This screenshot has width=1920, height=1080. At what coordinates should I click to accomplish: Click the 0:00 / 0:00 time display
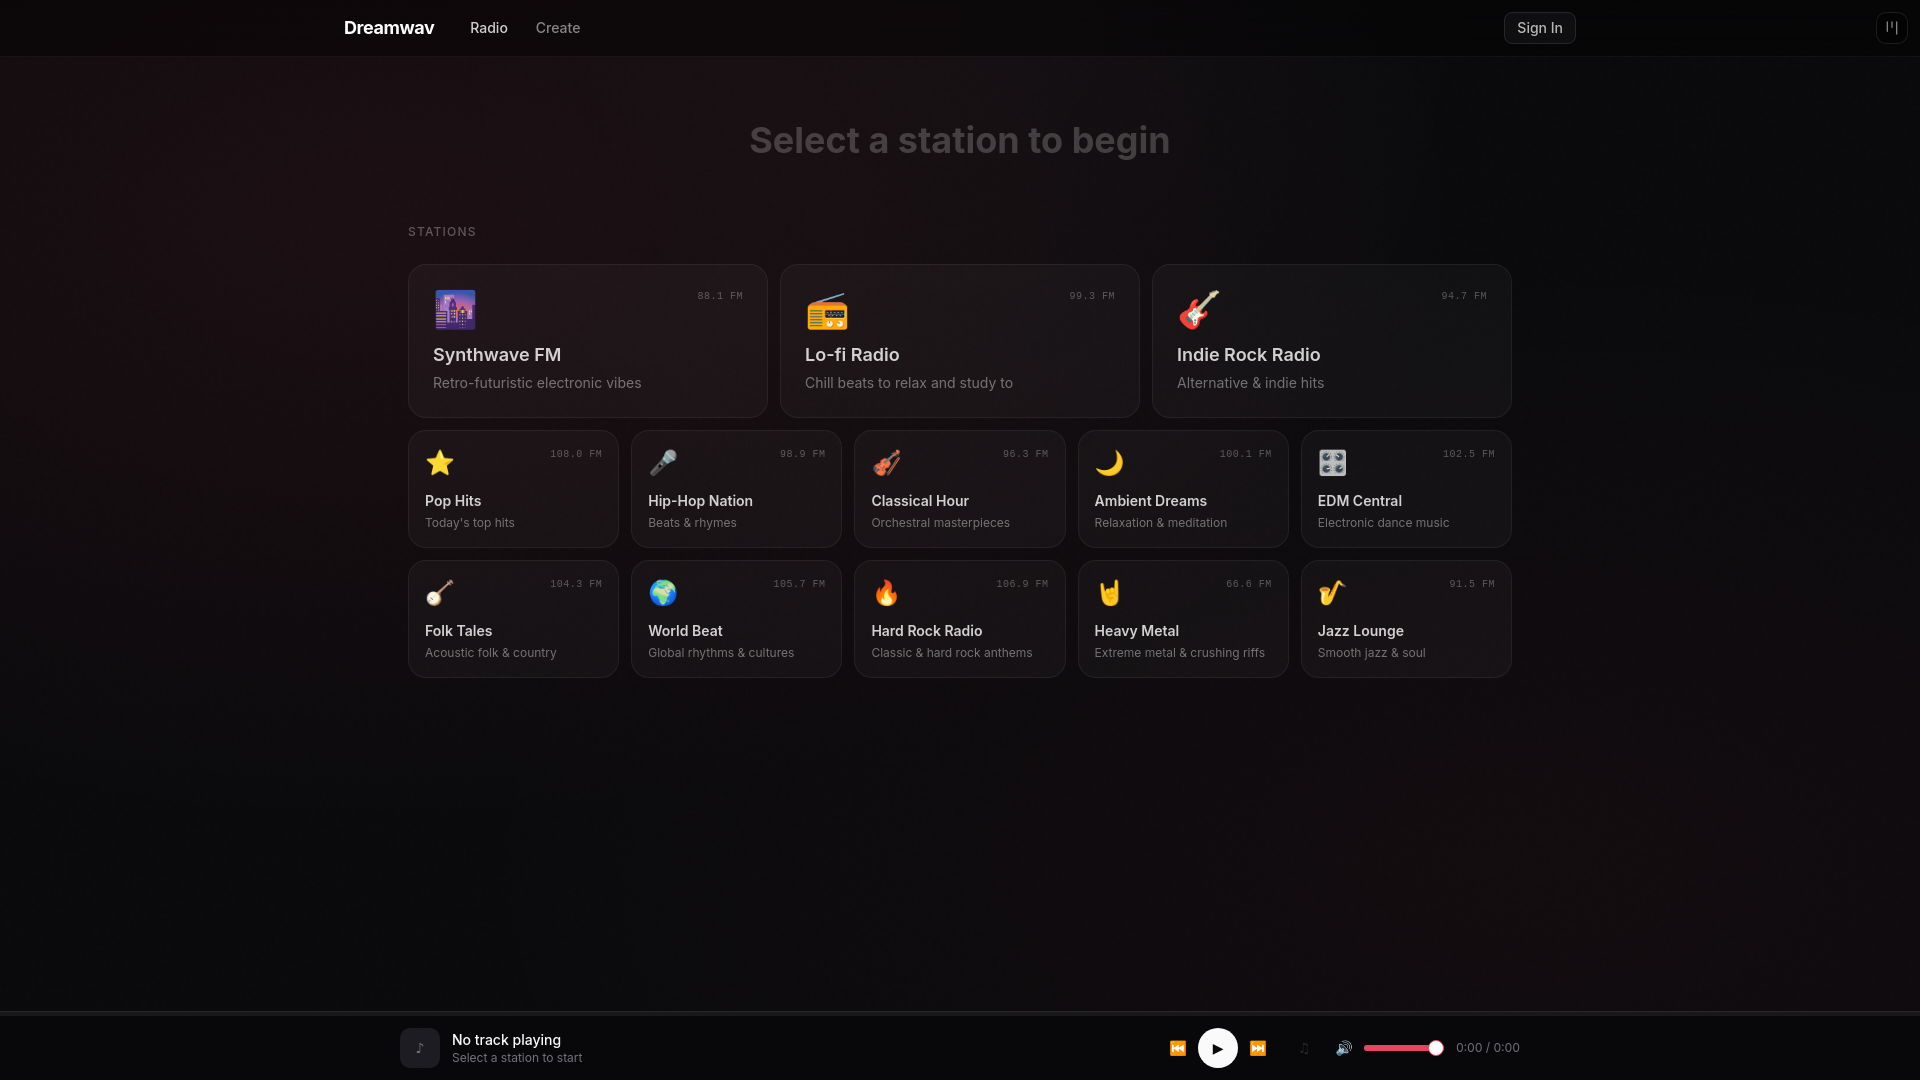click(1488, 1048)
